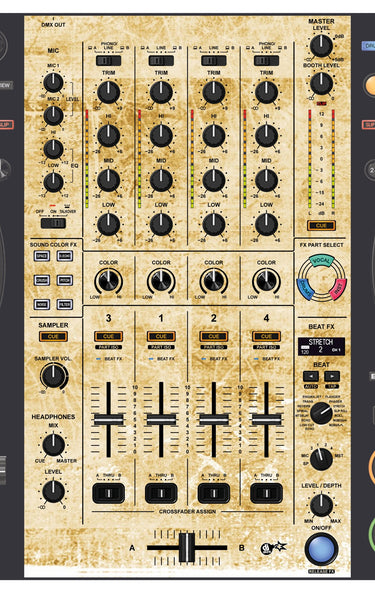The height and width of the screenshot is (596, 375).
Task: Click the channel 1 volume fader handle
Action: click(x=161, y=419)
